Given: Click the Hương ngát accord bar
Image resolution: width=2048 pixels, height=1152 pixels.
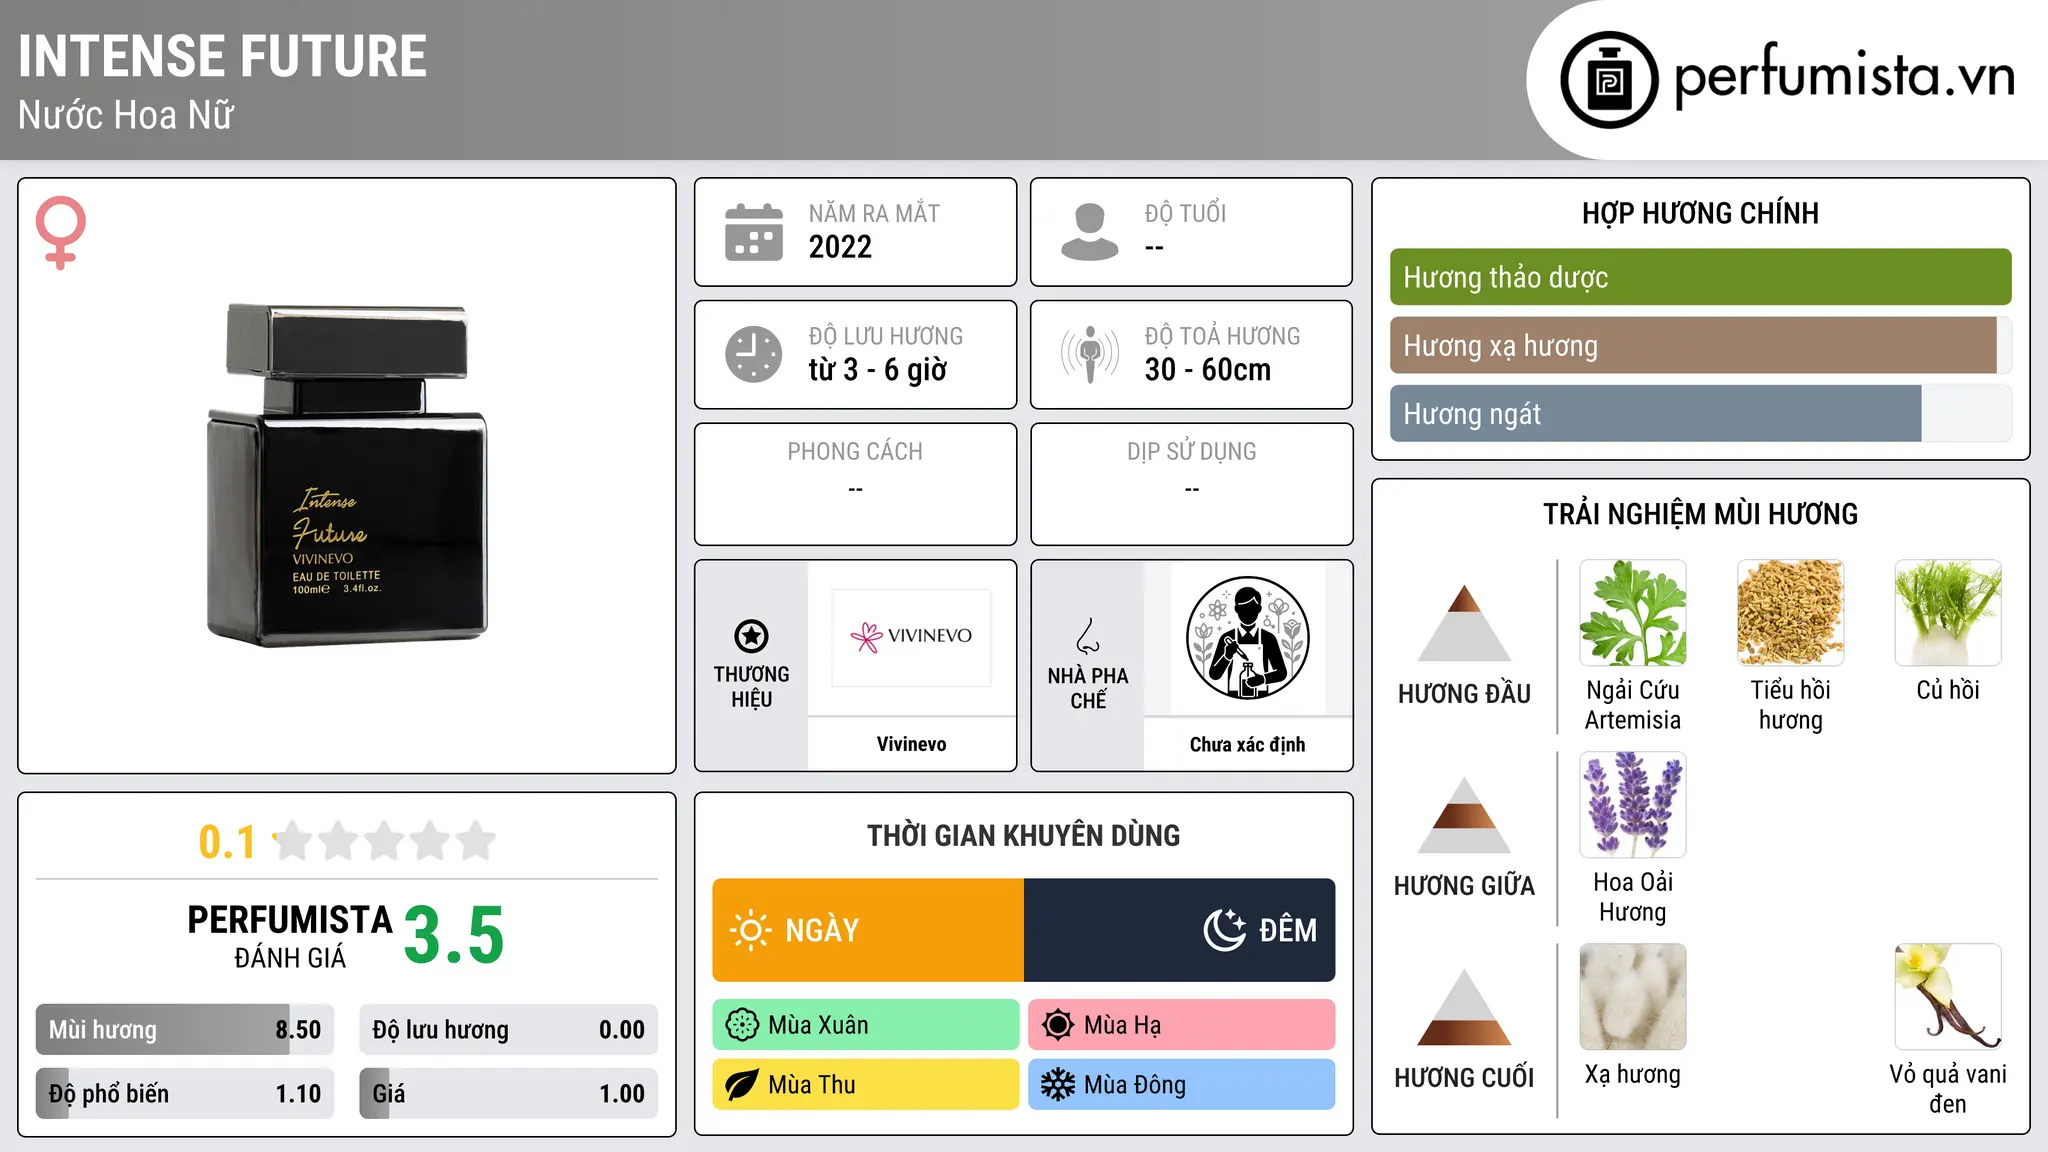Looking at the screenshot, I should (x=1701, y=413).
